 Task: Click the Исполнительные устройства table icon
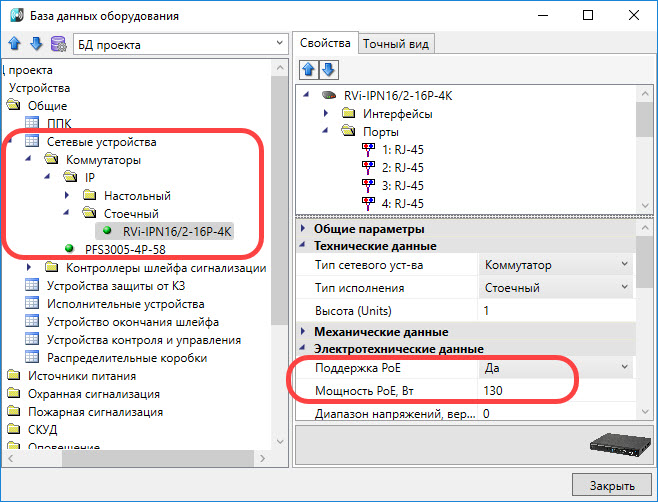point(32,303)
